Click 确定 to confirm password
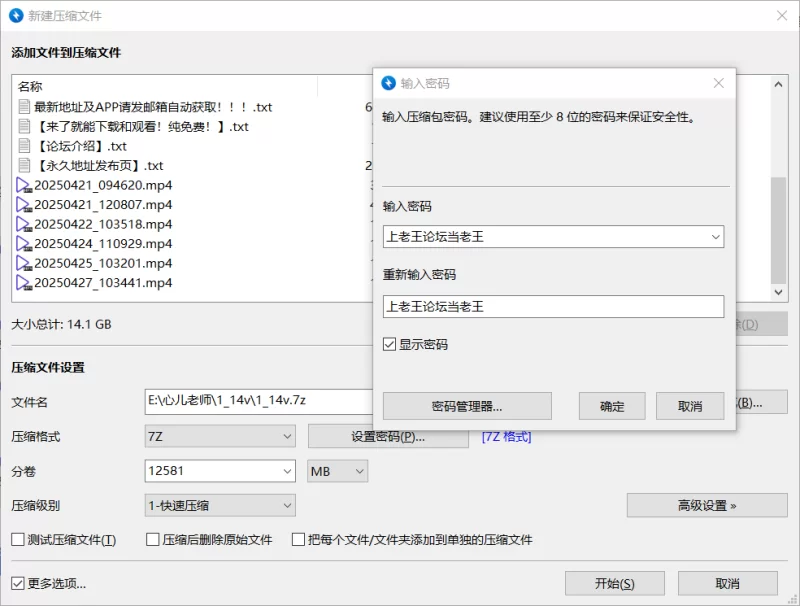 pos(612,406)
